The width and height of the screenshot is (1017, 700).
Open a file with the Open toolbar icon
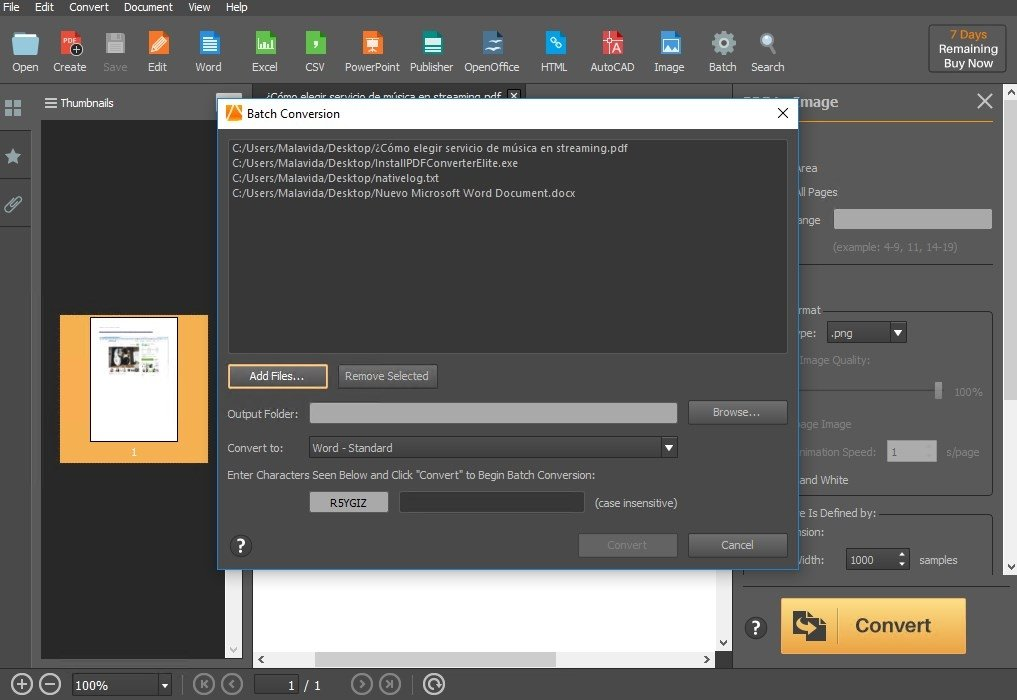pyautogui.click(x=25, y=52)
